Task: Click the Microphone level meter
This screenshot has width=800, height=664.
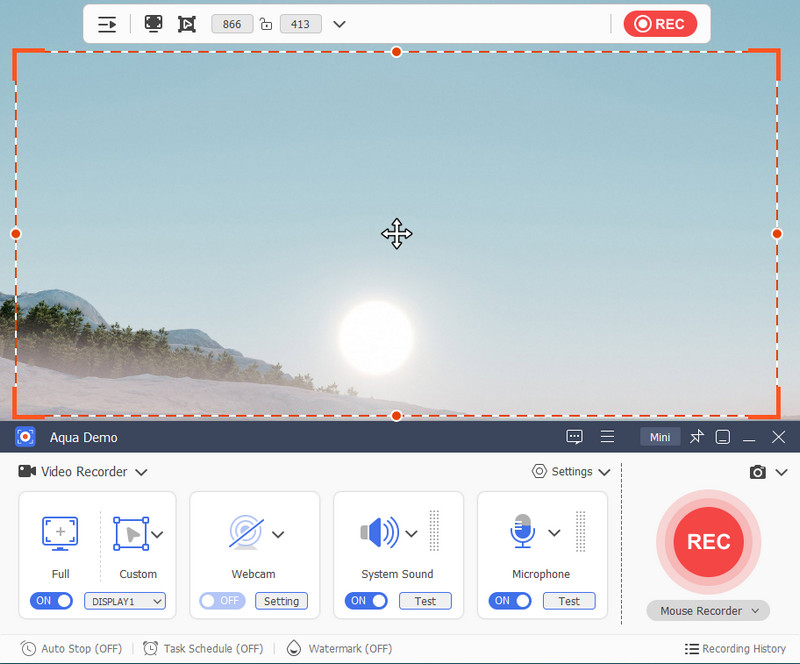Action: (x=581, y=531)
